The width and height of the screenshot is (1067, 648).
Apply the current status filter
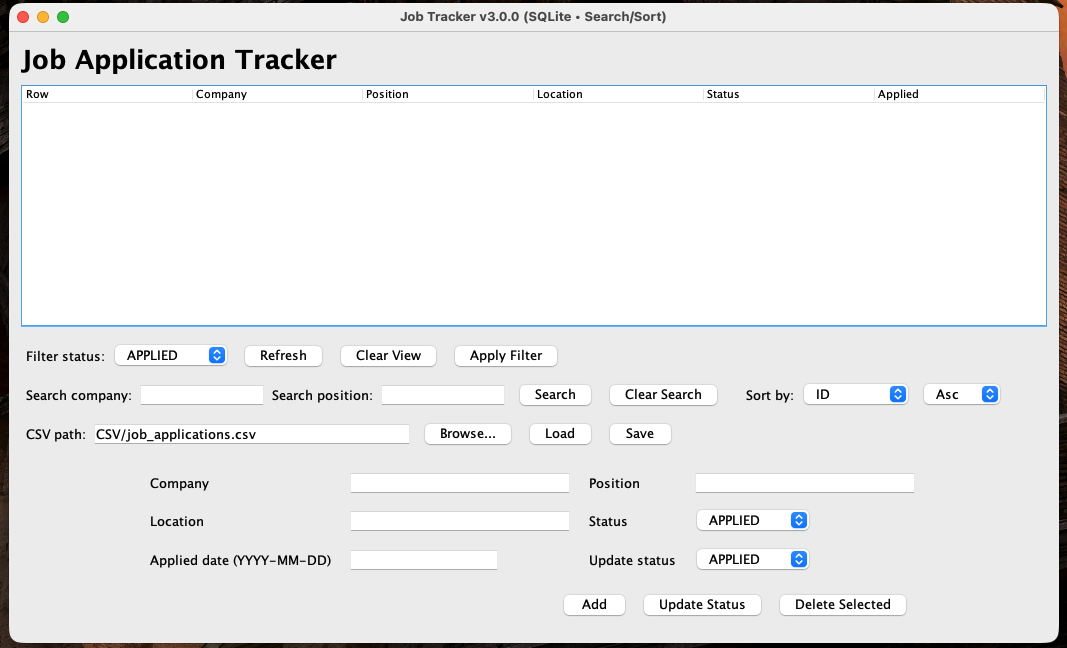505,355
